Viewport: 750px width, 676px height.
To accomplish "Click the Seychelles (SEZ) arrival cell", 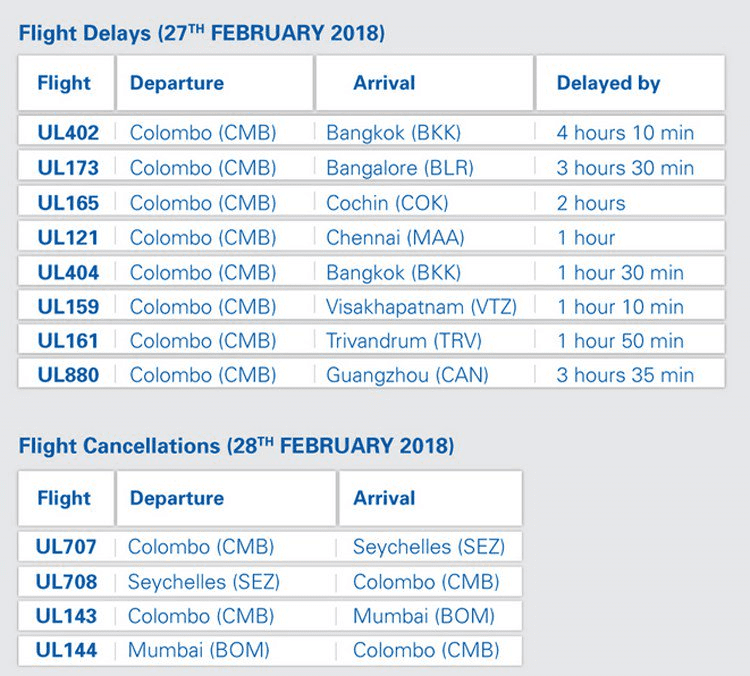I will point(429,547).
